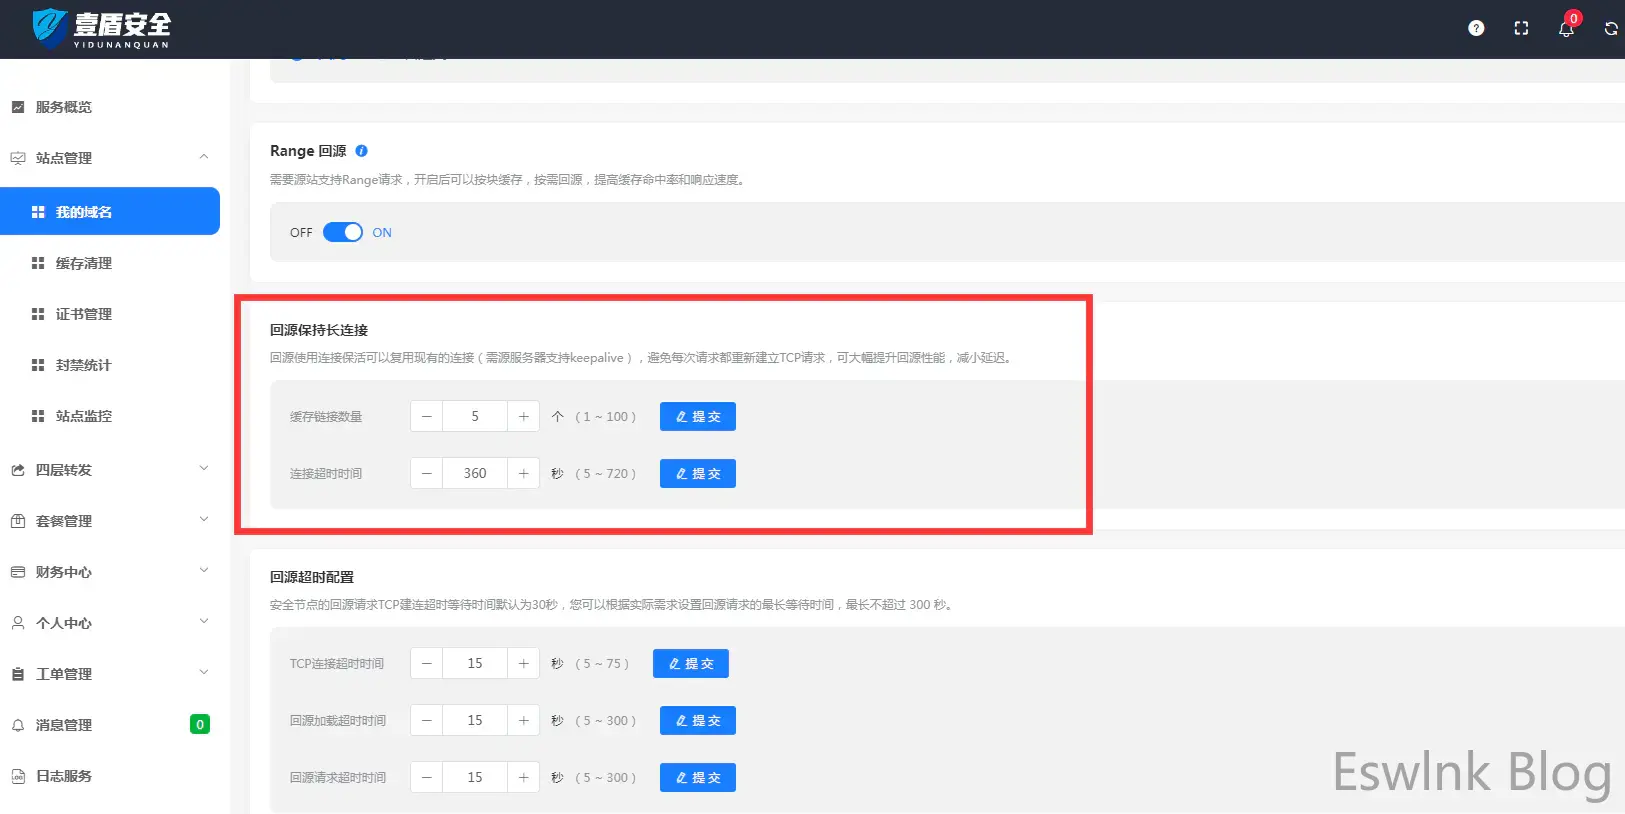Toggle fullscreen mode icon
The image size is (1625, 814).
1521,28
